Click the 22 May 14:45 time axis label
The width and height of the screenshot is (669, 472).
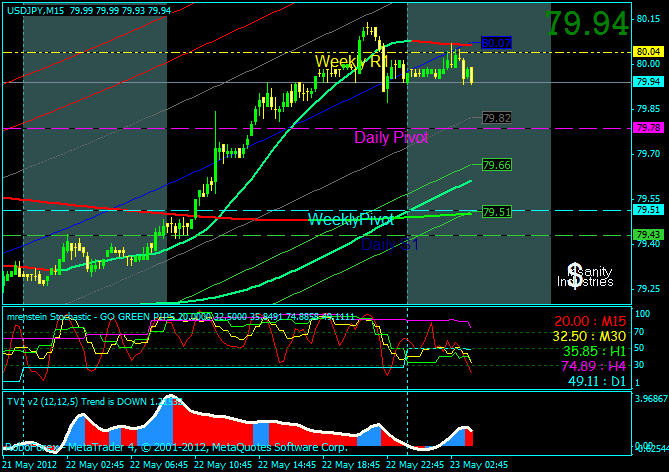pos(287,465)
